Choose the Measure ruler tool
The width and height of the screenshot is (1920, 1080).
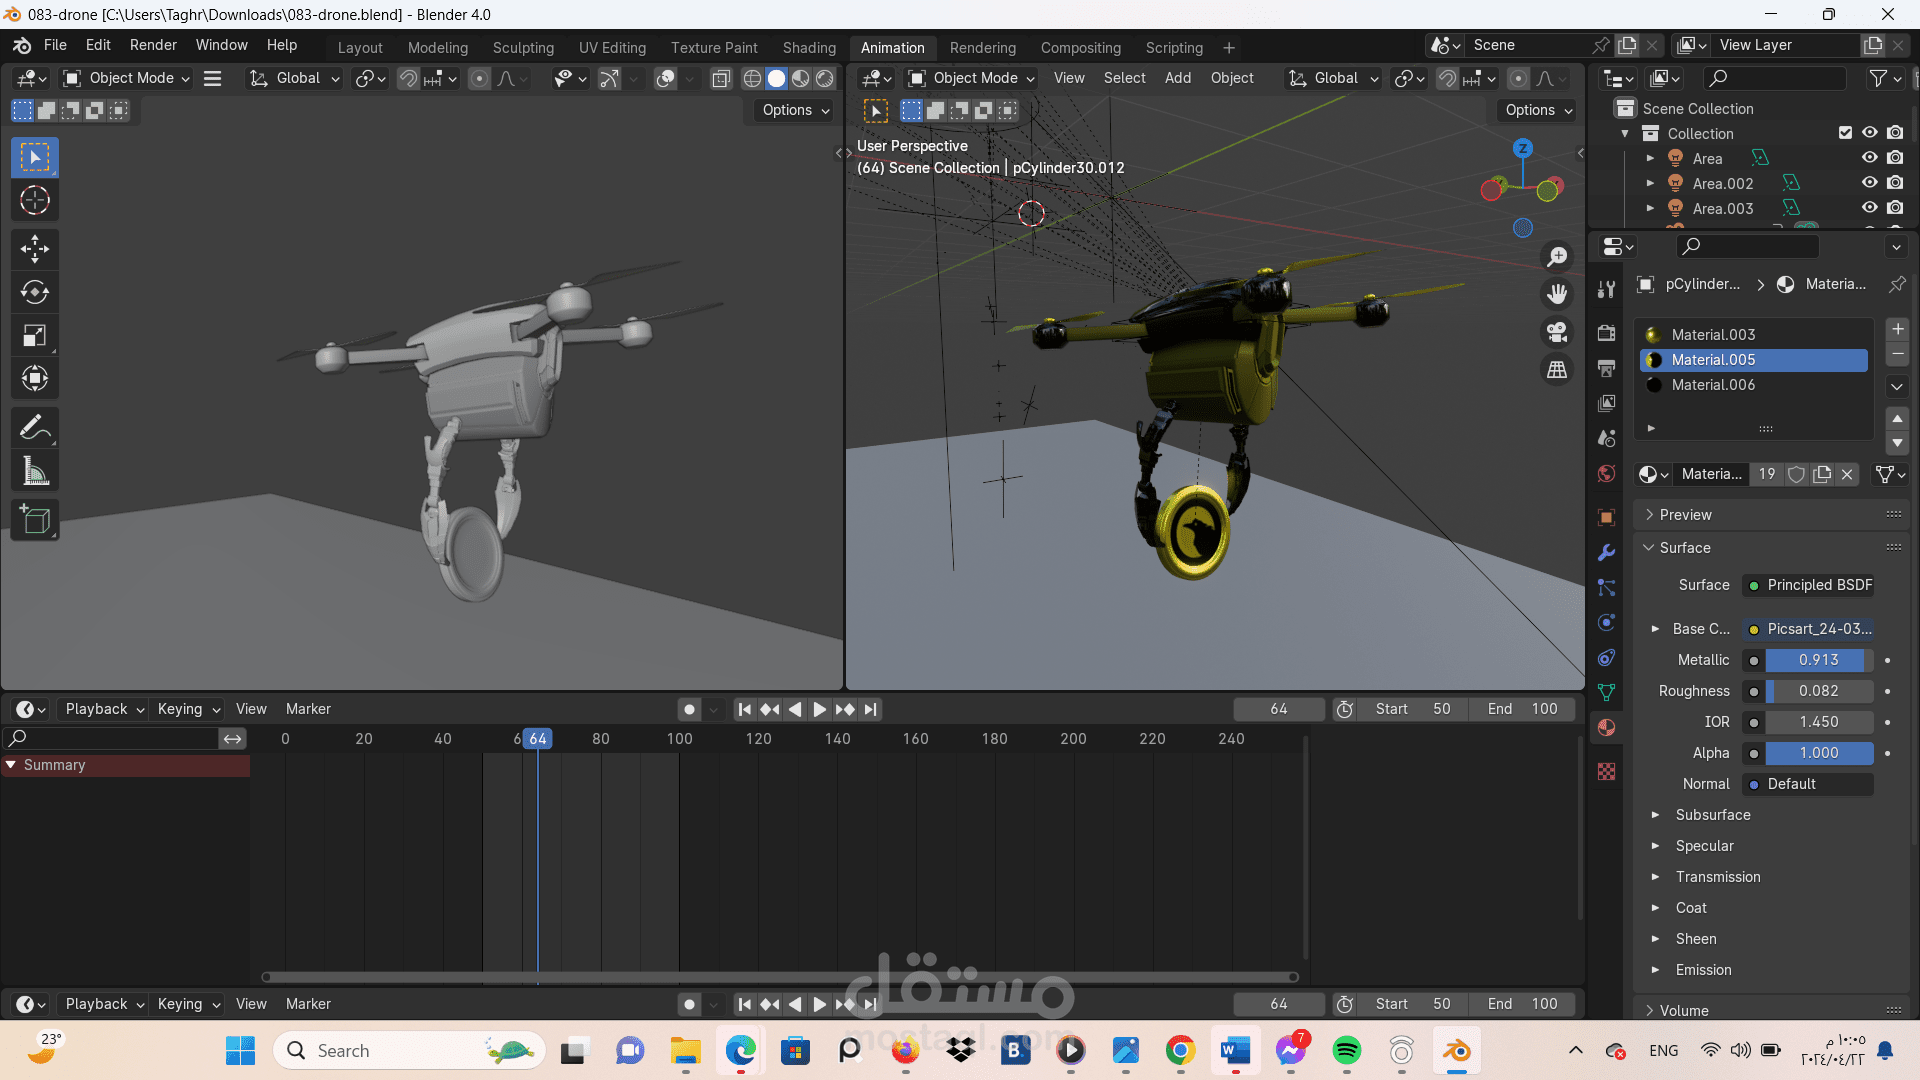35,471
